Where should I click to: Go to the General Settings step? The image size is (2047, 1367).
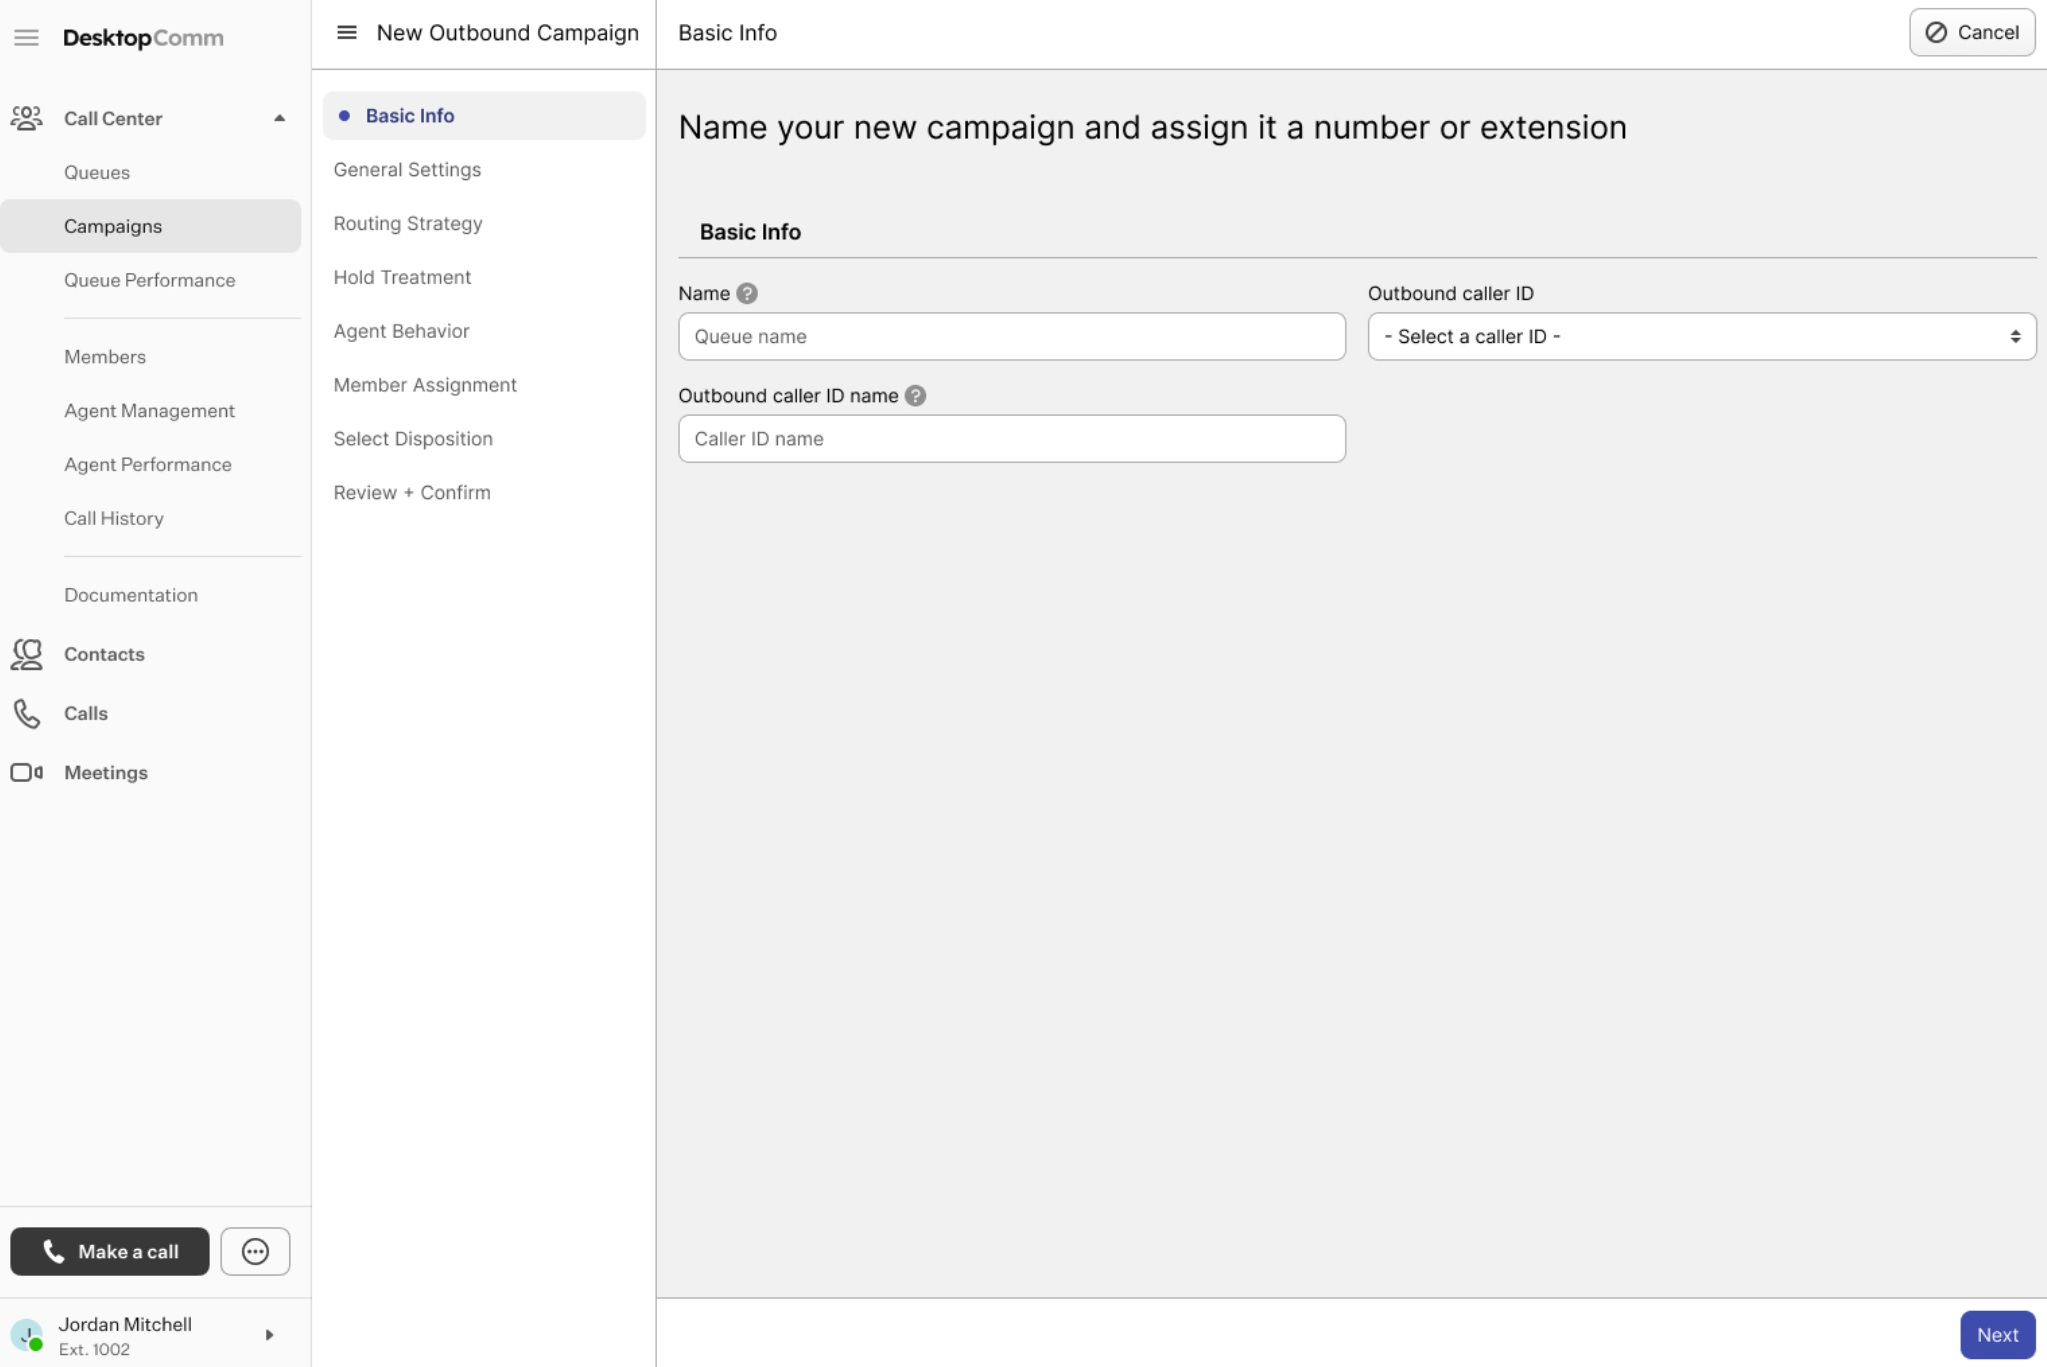(407, 170)
